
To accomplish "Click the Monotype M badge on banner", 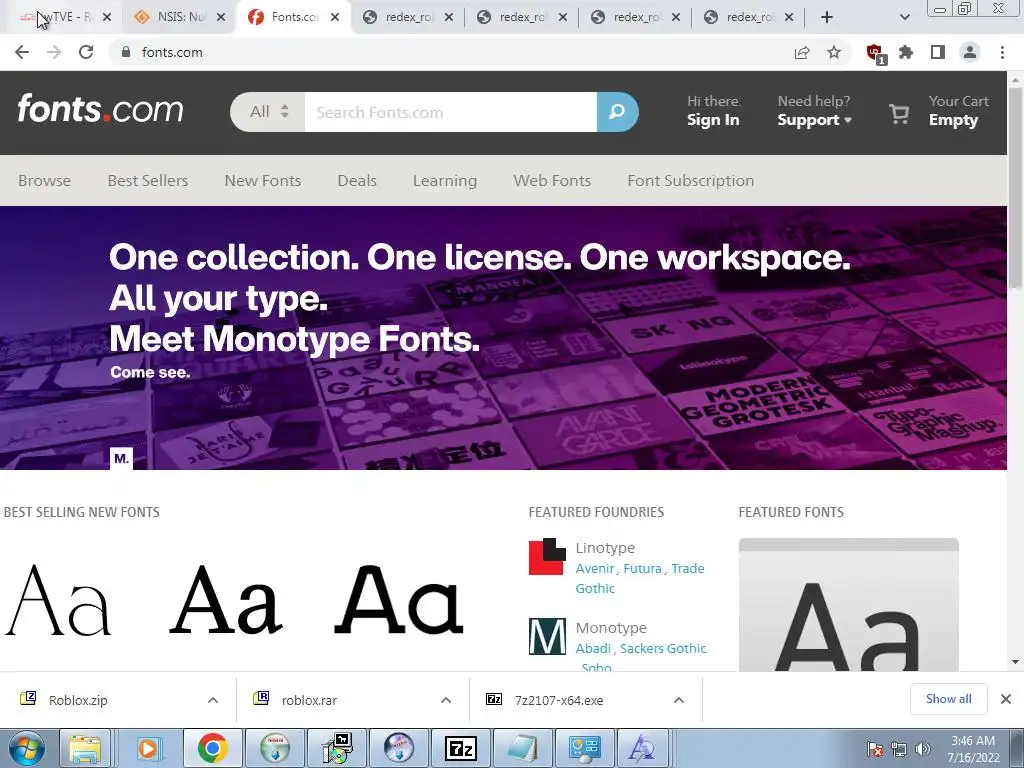I will (121, 458).
